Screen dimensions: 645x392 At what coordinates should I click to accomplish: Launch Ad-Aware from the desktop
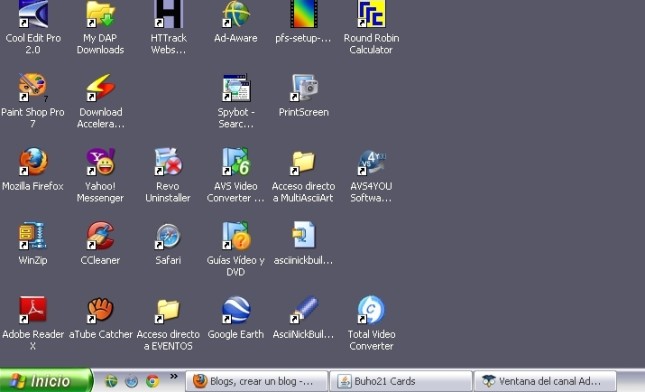236,14
